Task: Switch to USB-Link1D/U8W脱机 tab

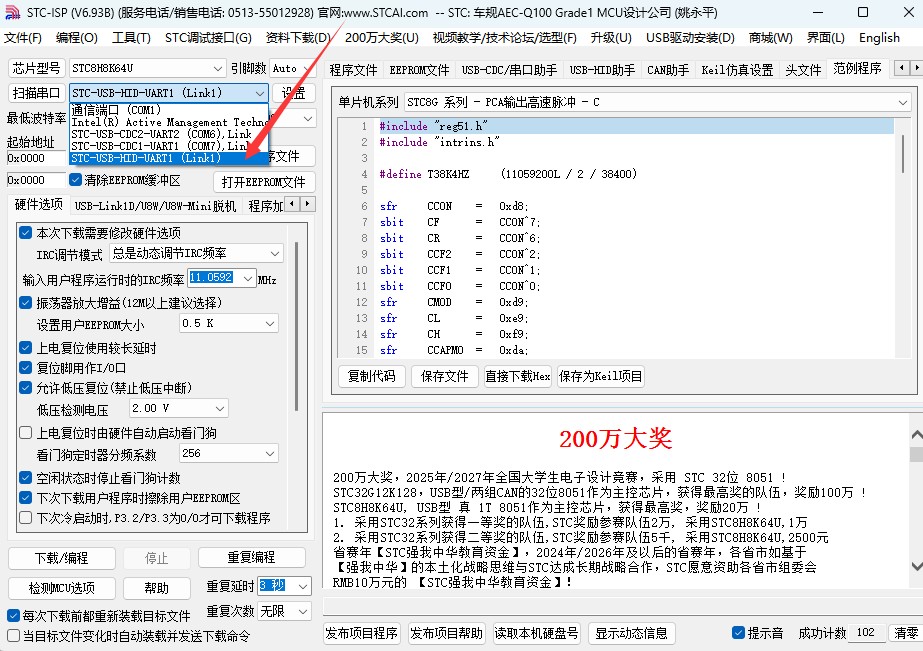Action: pyautogui.click(x=155, y=205)
